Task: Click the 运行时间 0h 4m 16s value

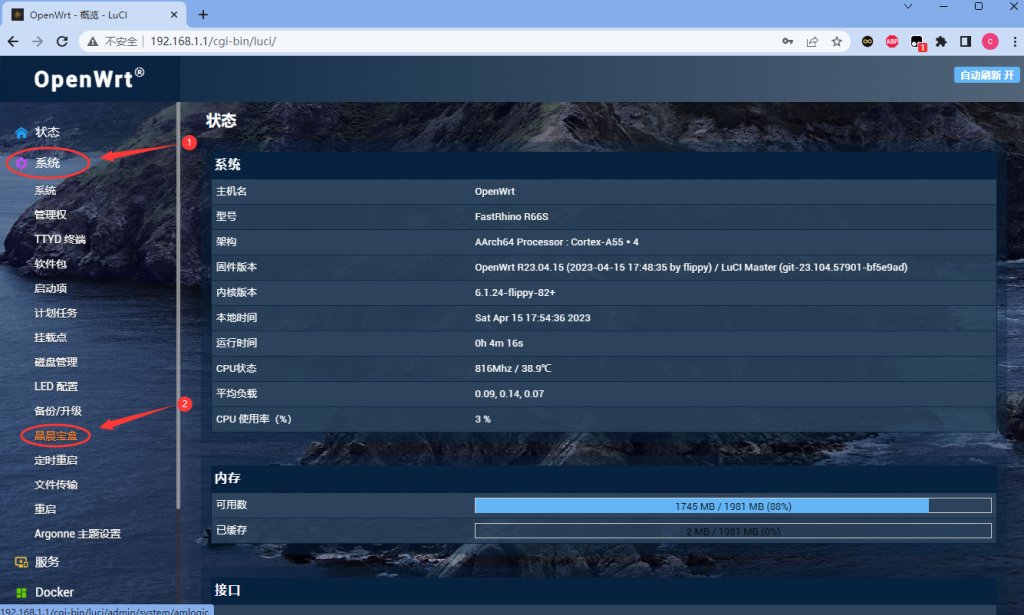Action: tap(499, 343)
